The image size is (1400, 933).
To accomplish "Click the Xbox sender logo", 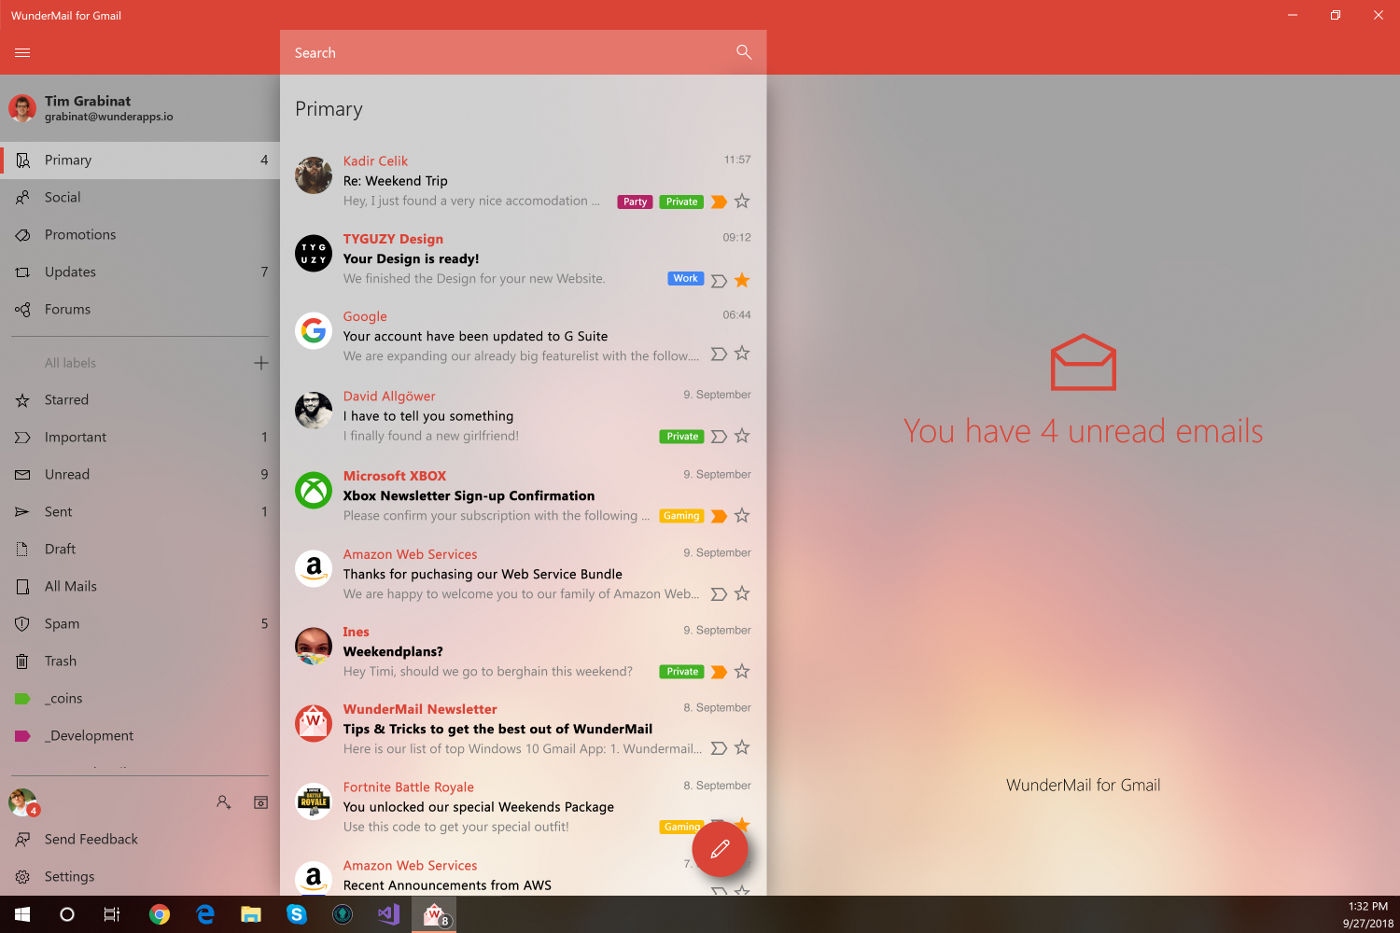I will click(x=313, y=490).
